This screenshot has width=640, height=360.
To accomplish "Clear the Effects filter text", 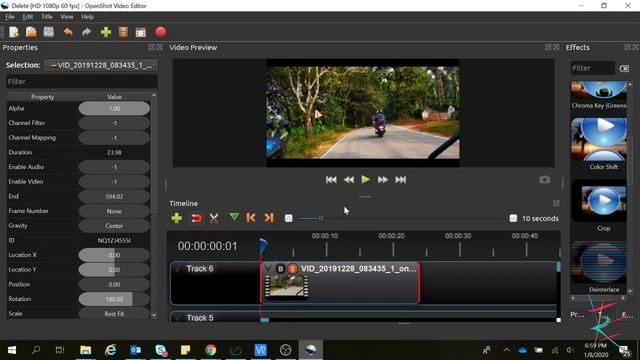I will pyautogui.click(x=624, y=69).
